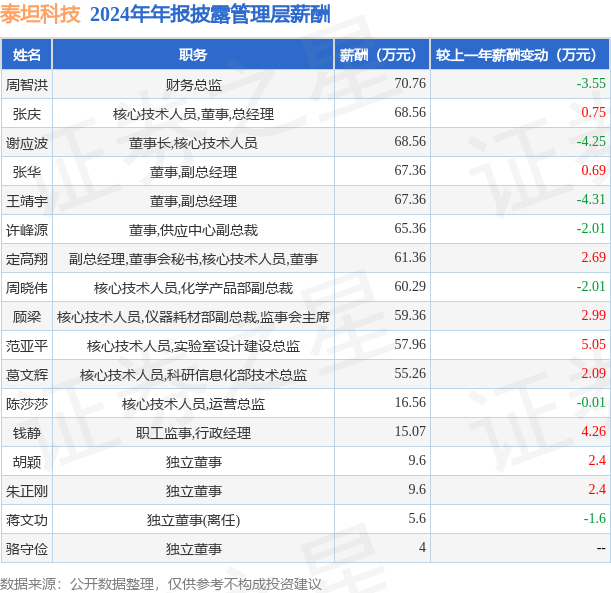Click 顾梁's job title cell

(x=193, y=317)
